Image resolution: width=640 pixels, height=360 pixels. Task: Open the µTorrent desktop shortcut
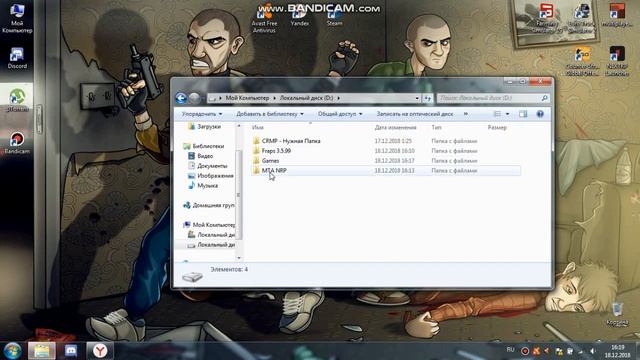[x=17, y=100]
